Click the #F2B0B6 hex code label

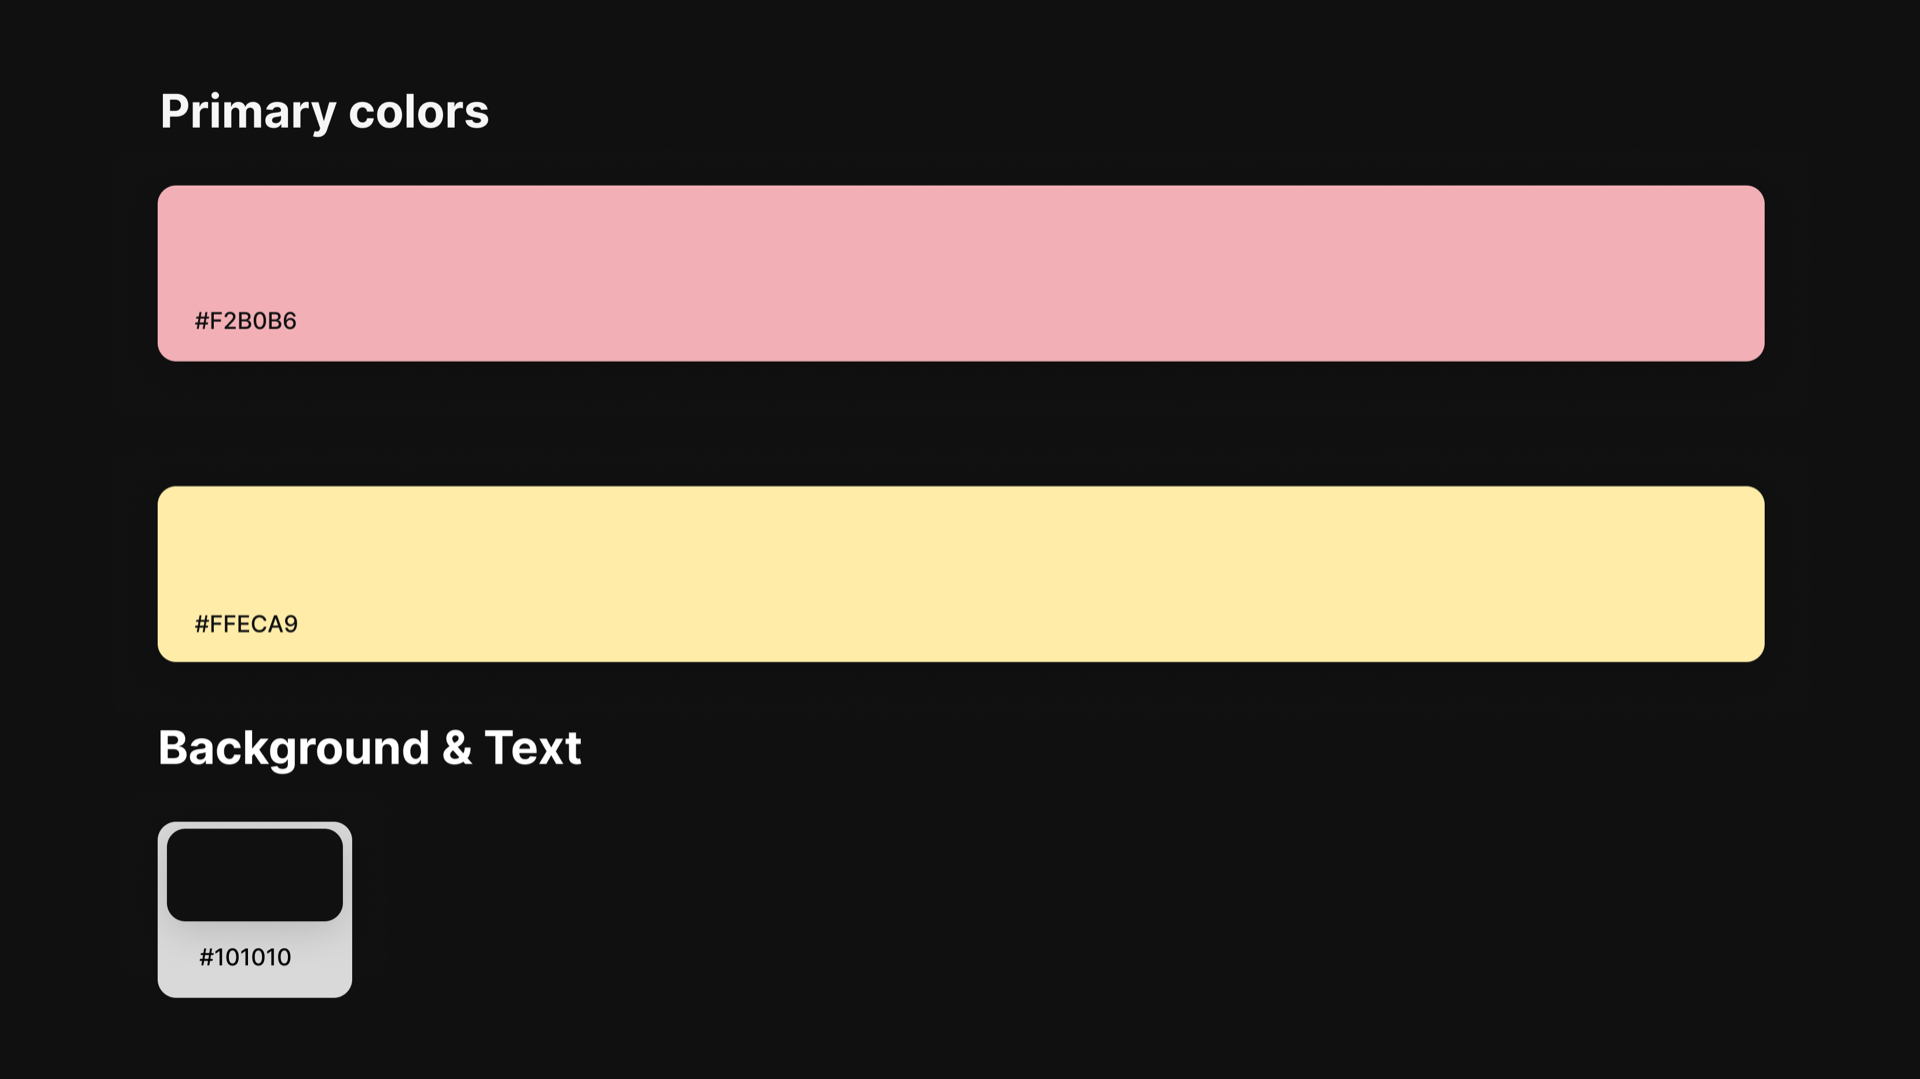245,321
